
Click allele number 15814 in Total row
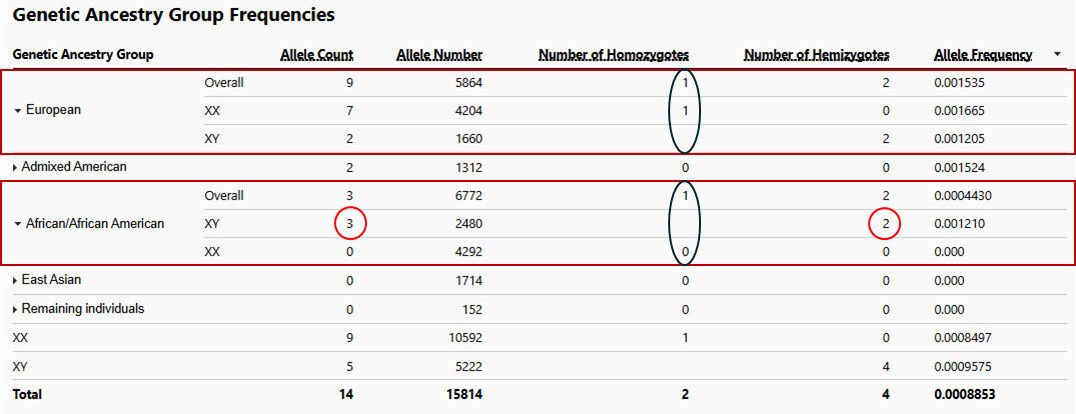click(x=463, y=395)
